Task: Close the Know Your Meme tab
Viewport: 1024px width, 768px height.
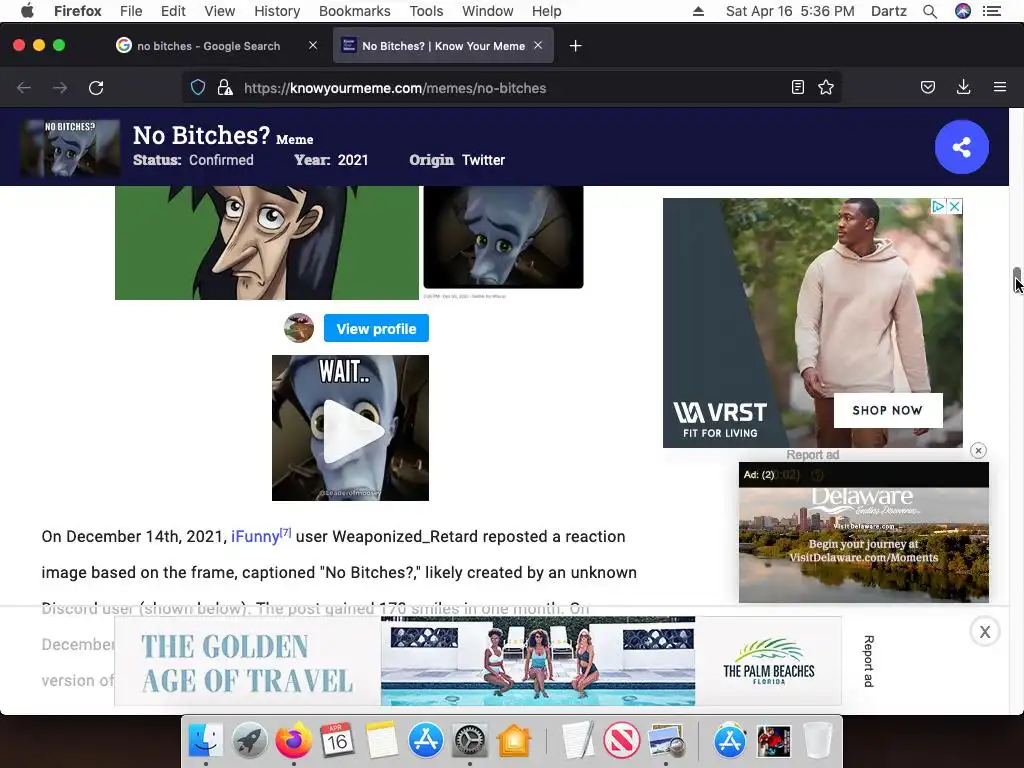Action: coord(537,45)
